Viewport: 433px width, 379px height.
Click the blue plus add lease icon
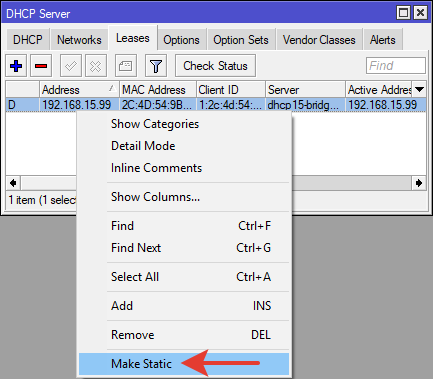tap(16, 66)
